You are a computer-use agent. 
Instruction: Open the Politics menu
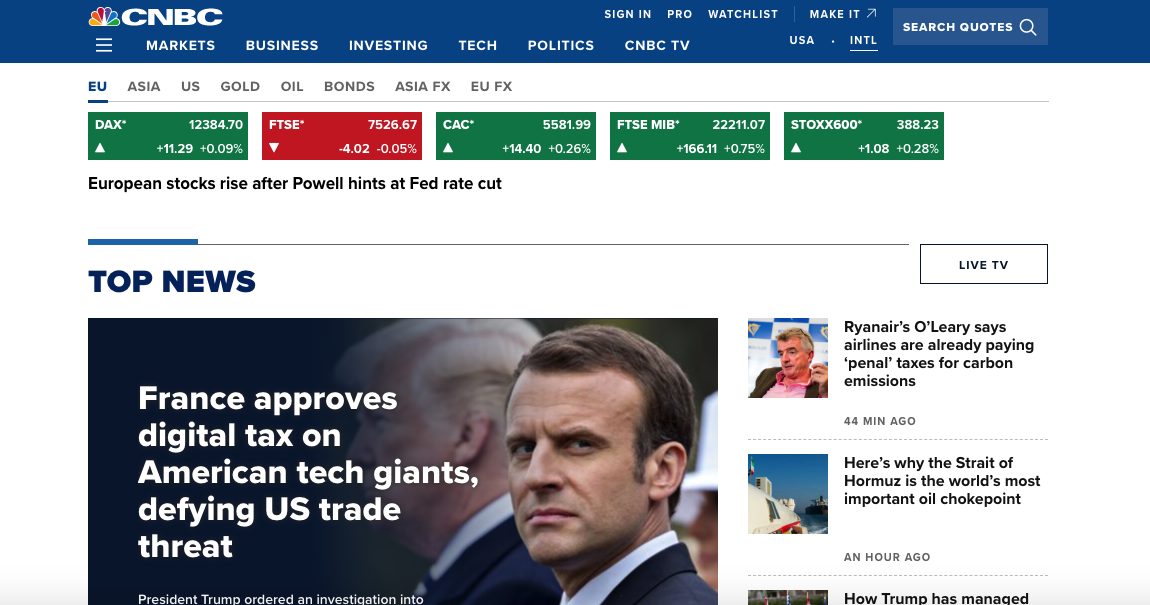(x=560, y=45)
